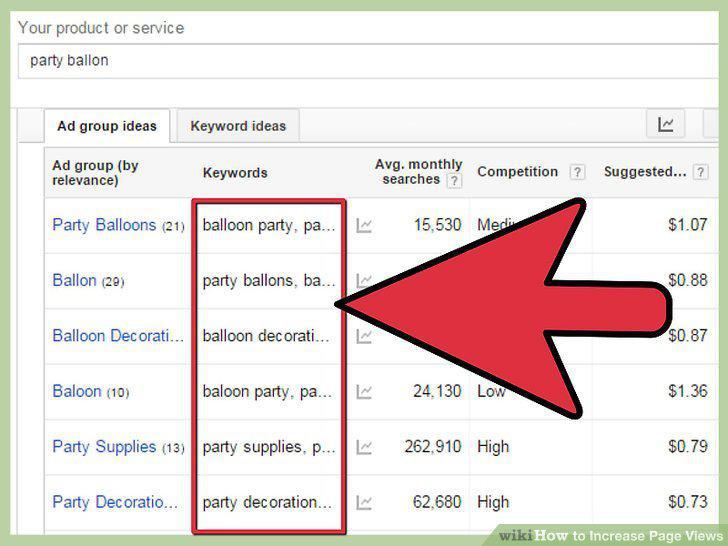Sort by Avg. monthly searches header
This screenshot has width=728, height=546.
tap(418, 172)
